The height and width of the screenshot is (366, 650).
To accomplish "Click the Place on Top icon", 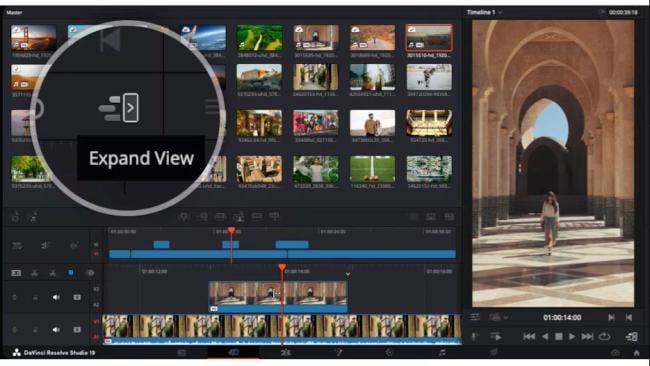I will tap(257, 216).
